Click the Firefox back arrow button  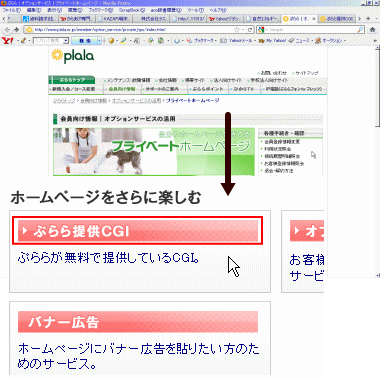click(x=8, y=30)
